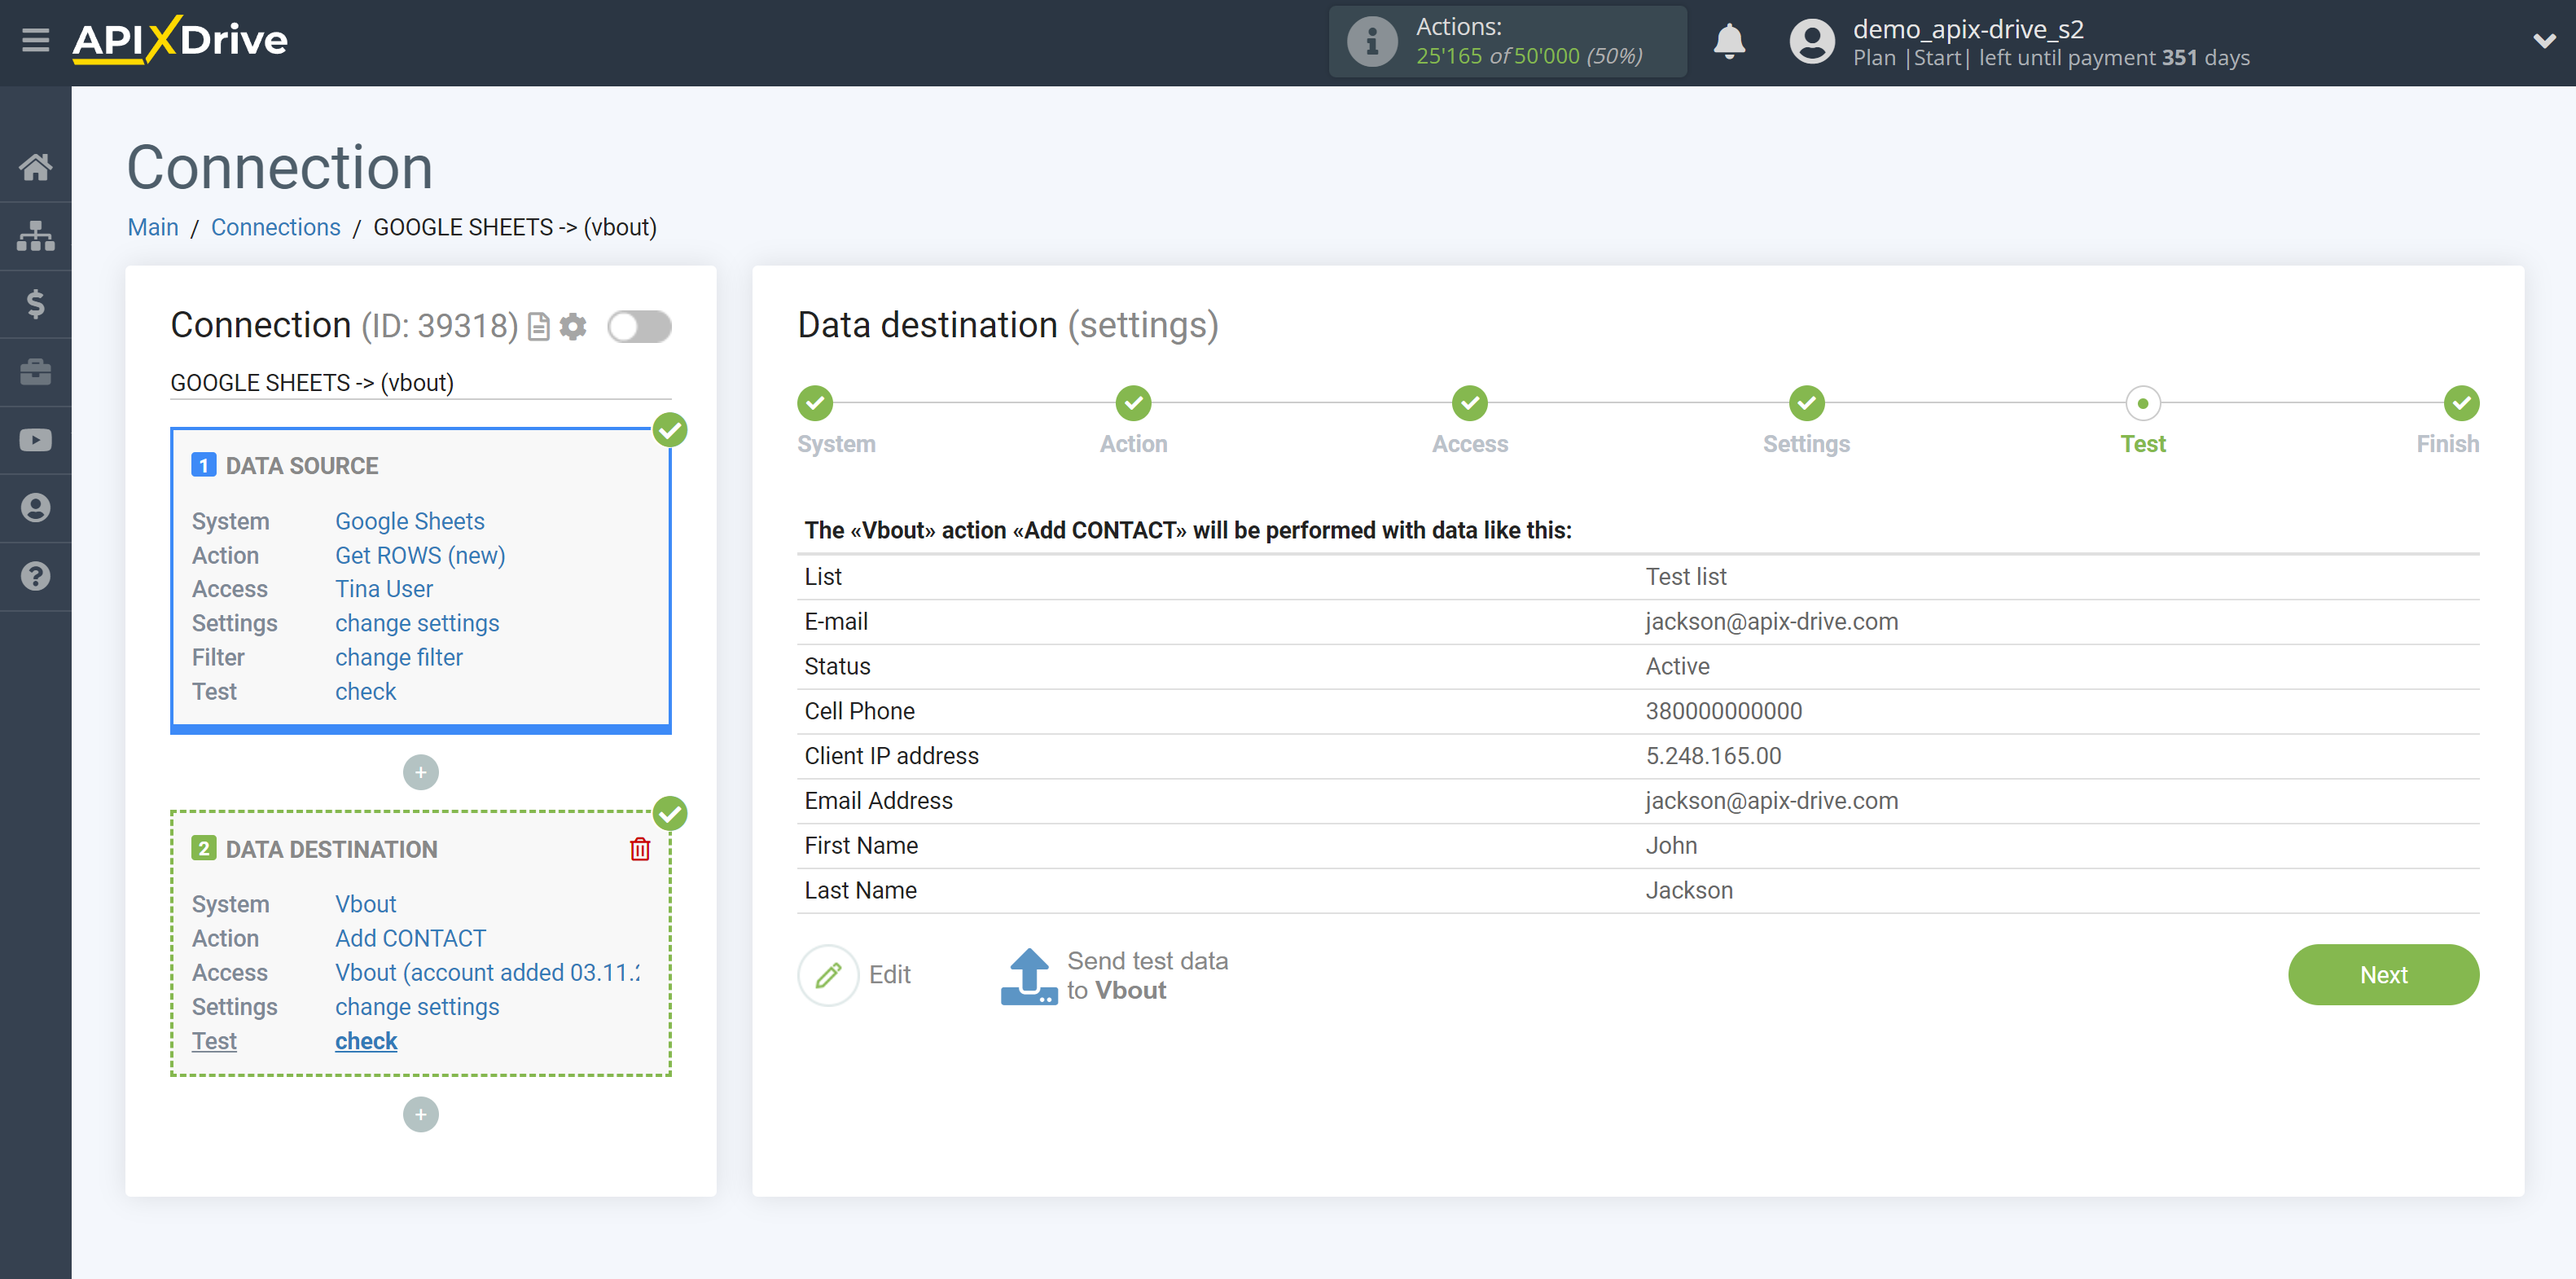The width and height of the screenshot is (2576, 1279).
Task: Select the Client IP address value
Action: (1713, 756)
